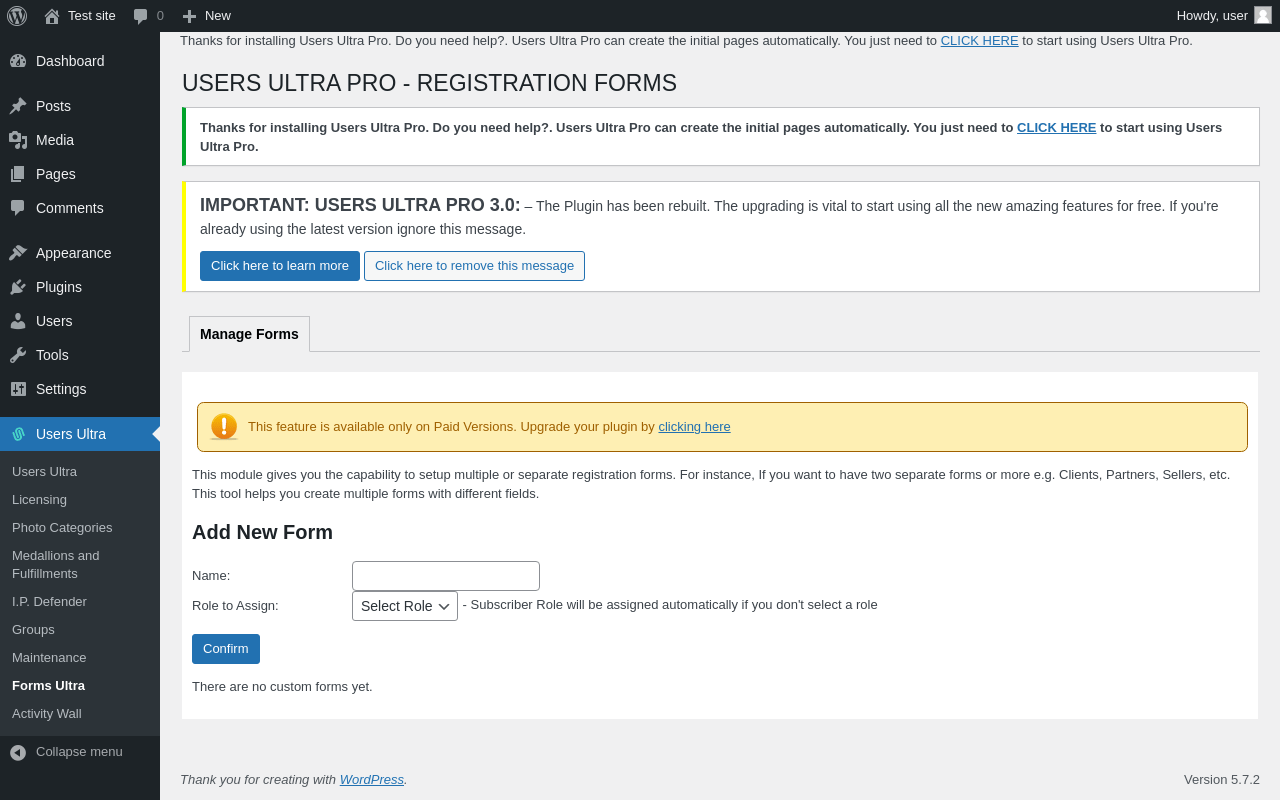Follow the 'clicking here' upgrade link

(694, 427)
